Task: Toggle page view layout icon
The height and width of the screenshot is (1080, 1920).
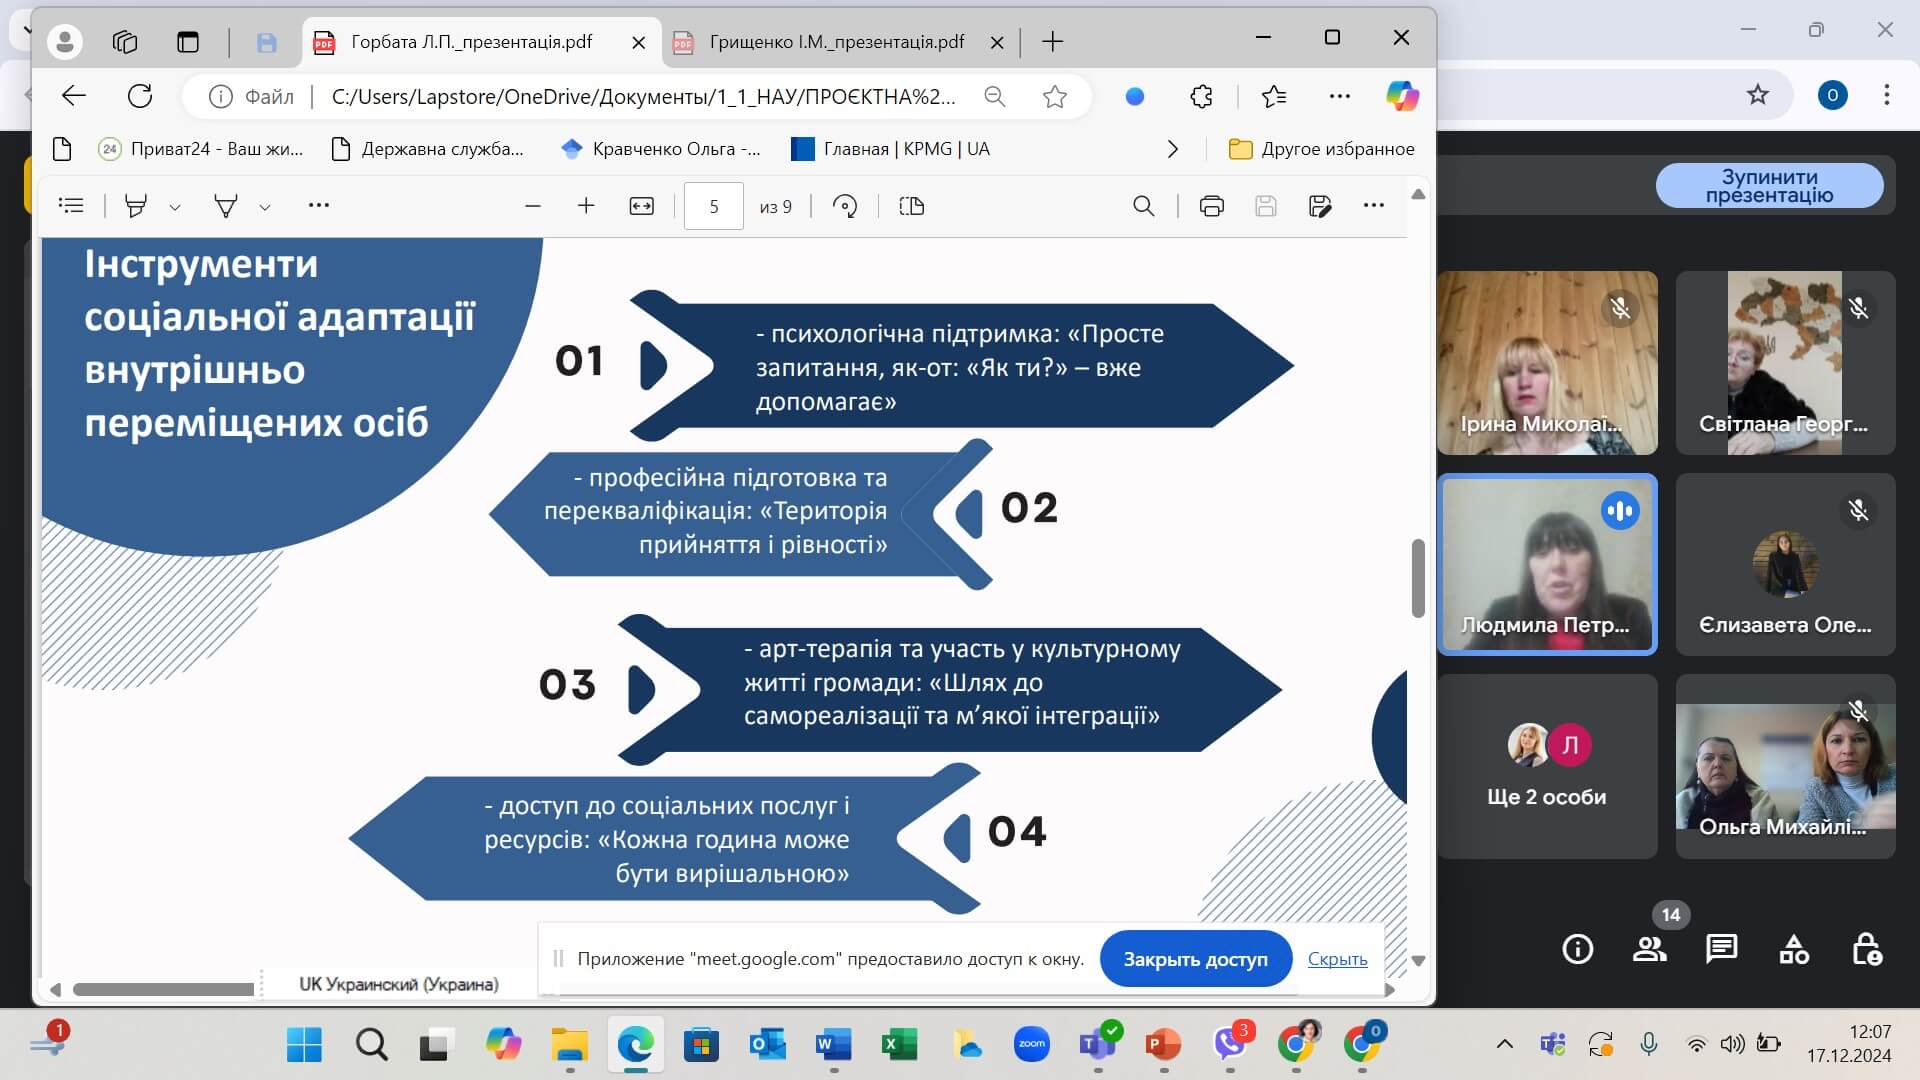Action: pos(911,206)
